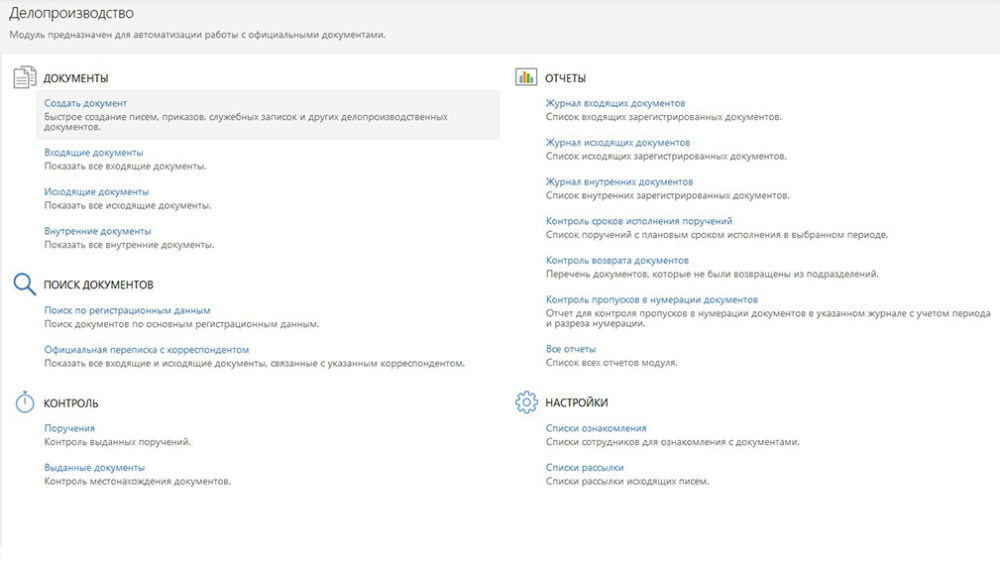
Task: Go to Поручения control
Action: 69,428
